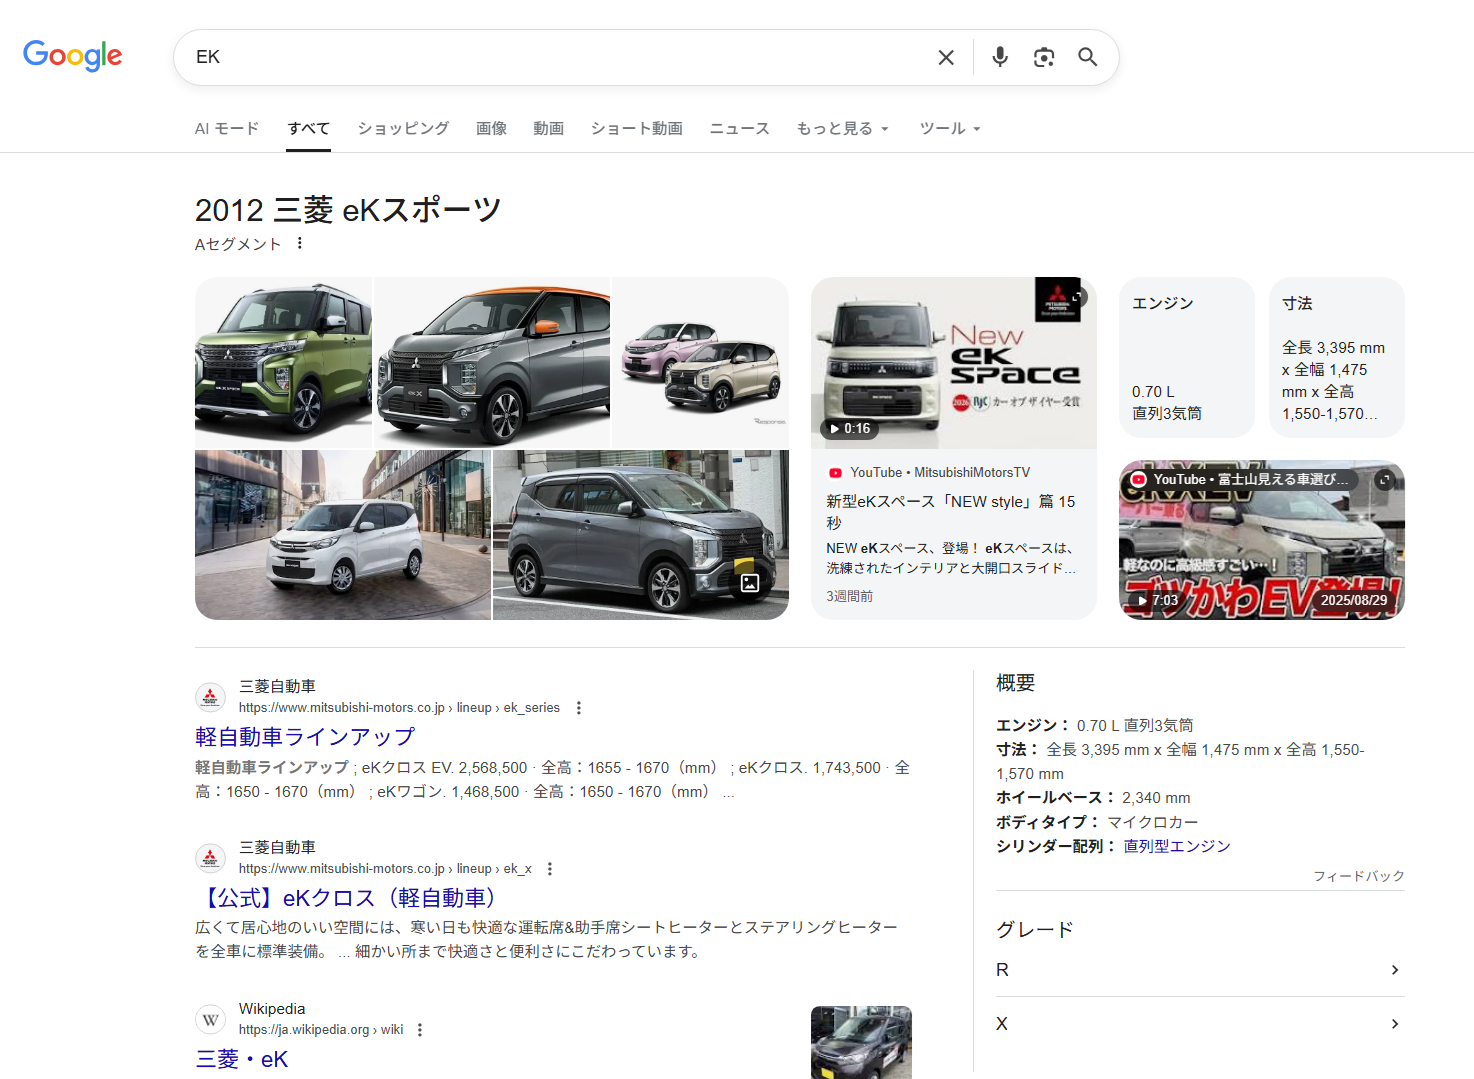Open the エンジン specification card

coord(1187,357)
